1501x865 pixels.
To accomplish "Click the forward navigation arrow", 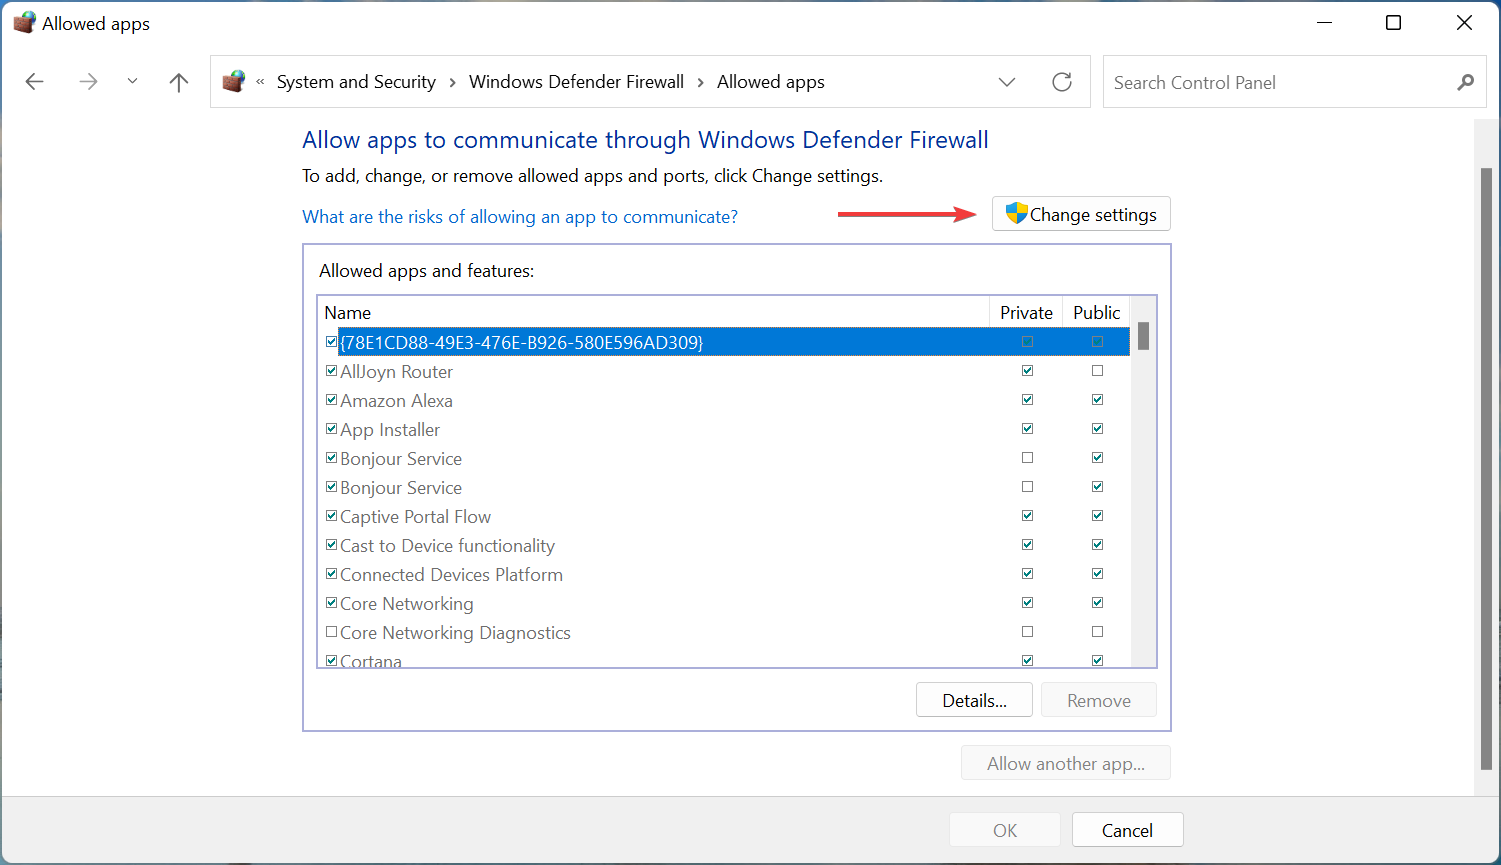I will 88,82.
